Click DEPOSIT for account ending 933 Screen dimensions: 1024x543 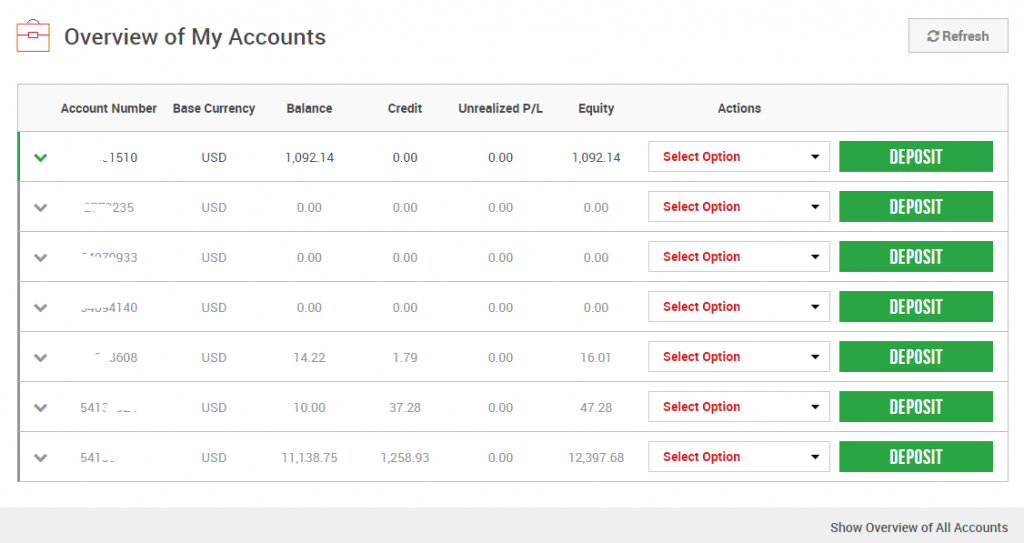[x=916, y=257]
